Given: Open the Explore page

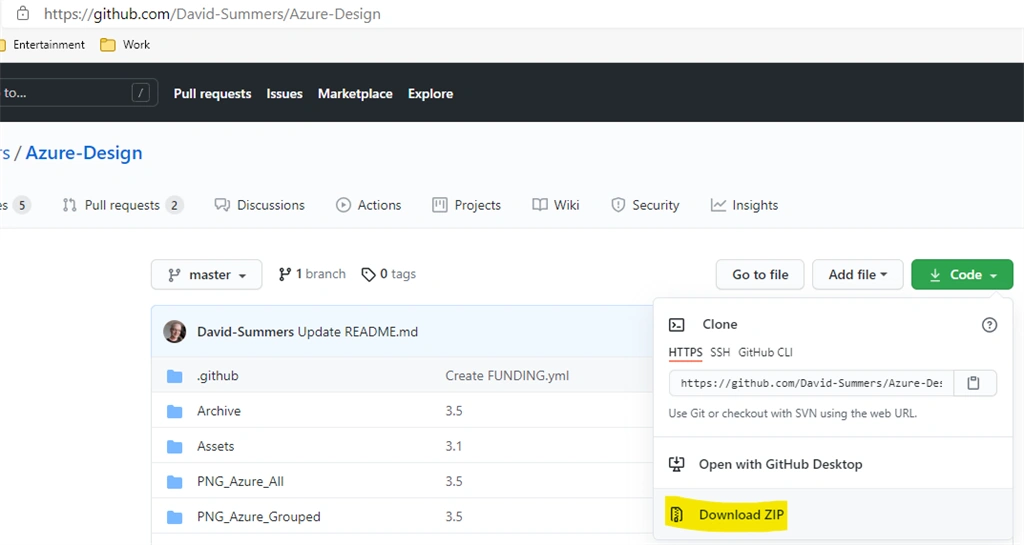Looking at the screenshot, I should tap(430, 93).
